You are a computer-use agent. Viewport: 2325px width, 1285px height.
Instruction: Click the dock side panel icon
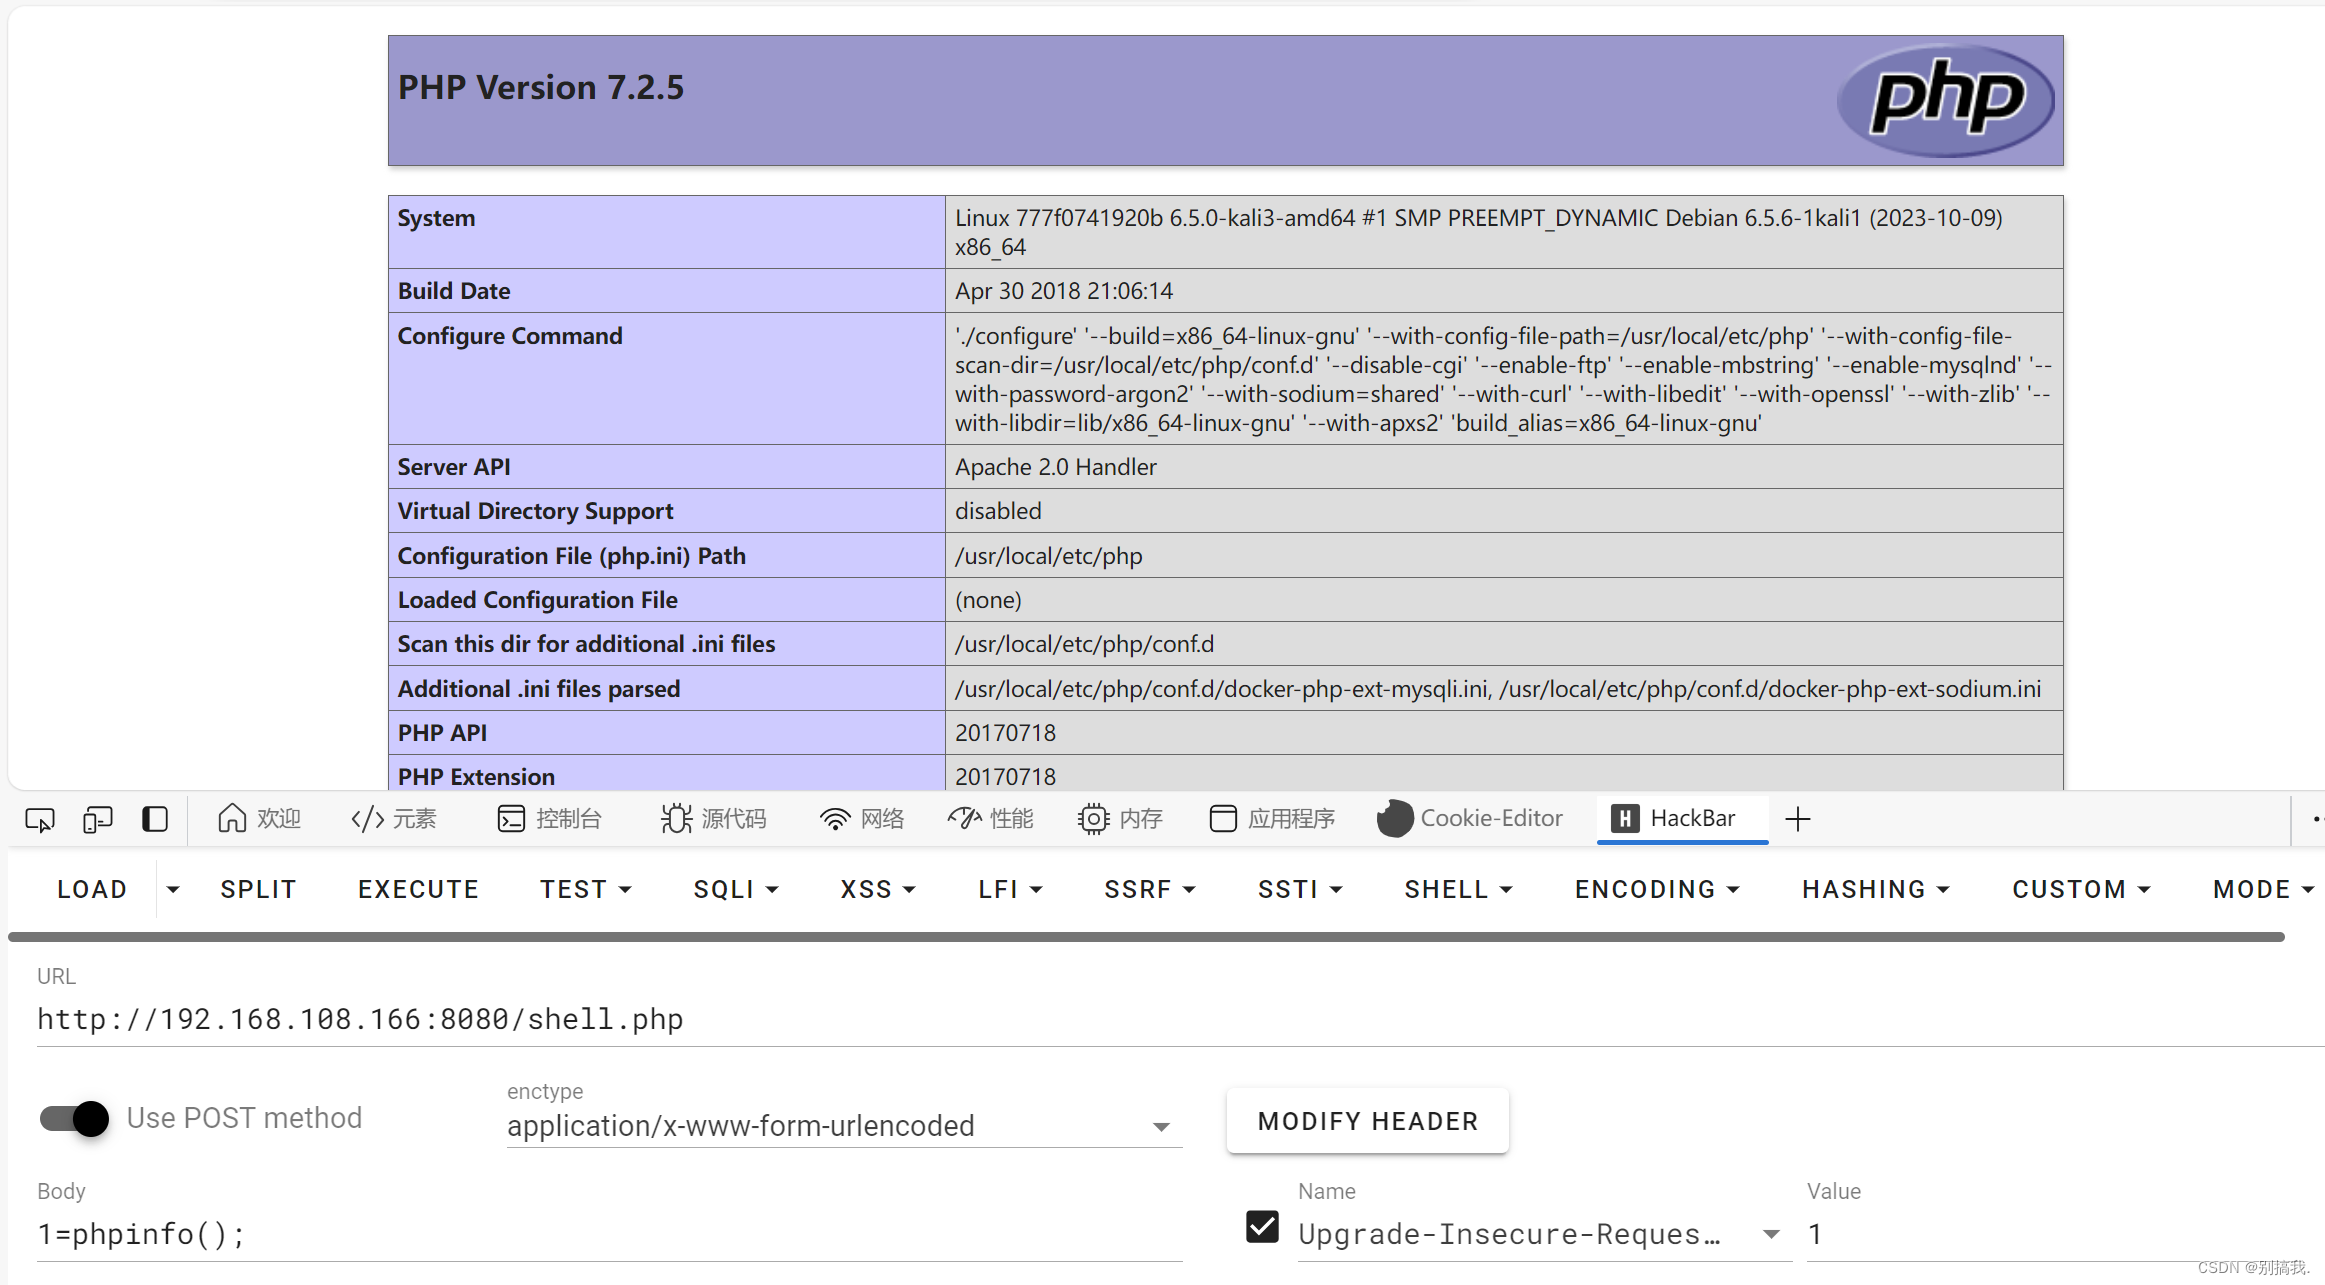click(155, 819)
